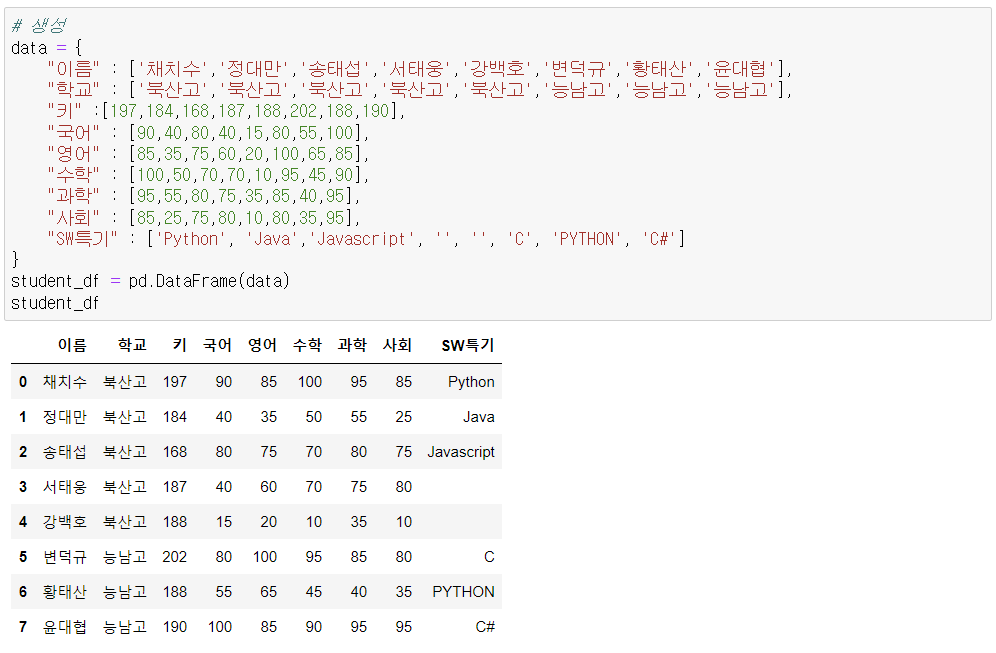
Task: Click height value 197 for 채치수
Action: point(175,382)
